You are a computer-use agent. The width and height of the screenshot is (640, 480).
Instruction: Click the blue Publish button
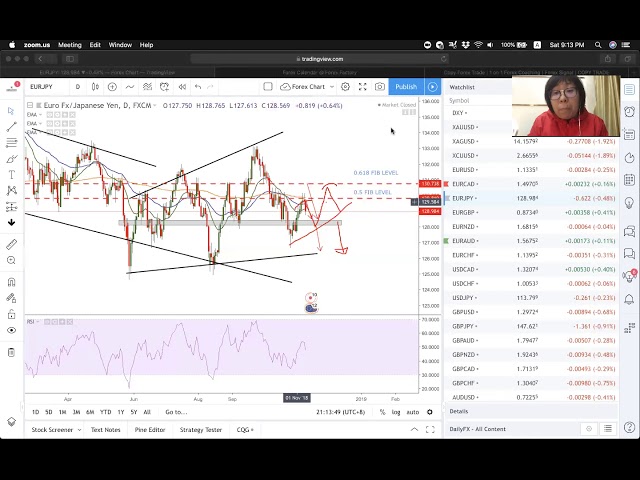coord(405,87)
